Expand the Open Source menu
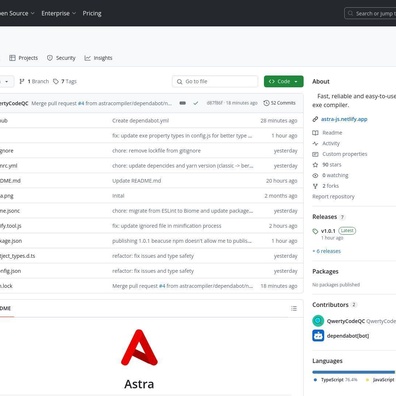This screenshot has width=396, height=396. click(17, 13)
